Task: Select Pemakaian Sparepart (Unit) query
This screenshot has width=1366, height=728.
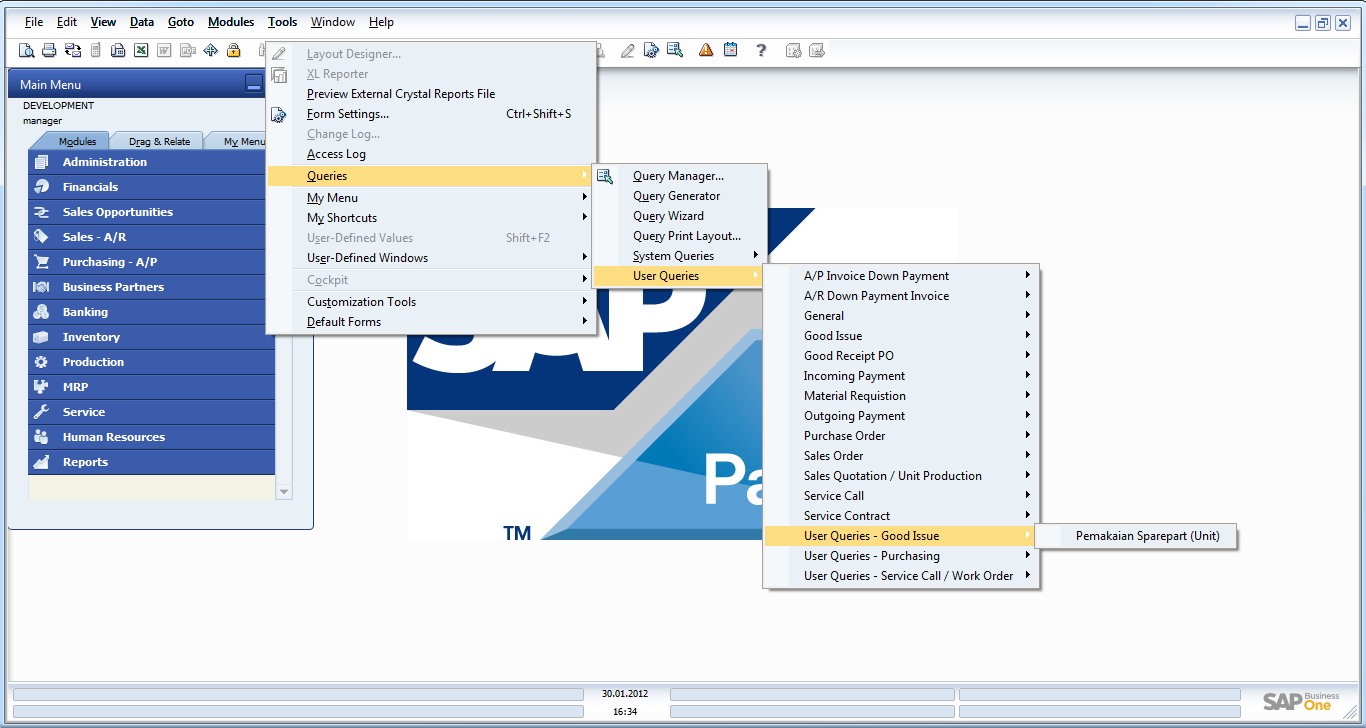Action: coord(1146,536)
